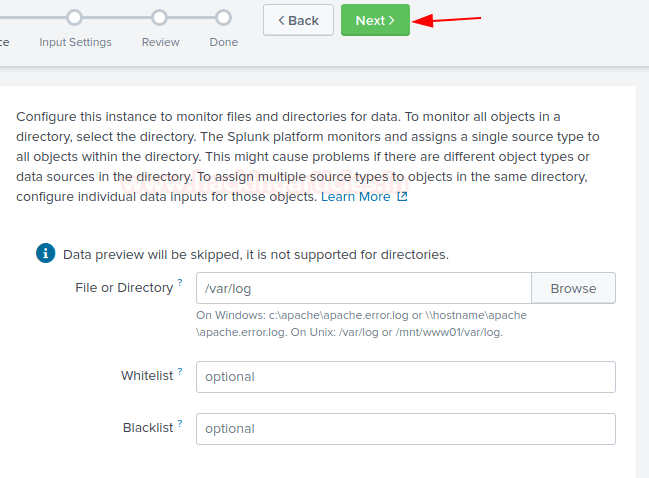Click the Whitelist help question mark

[x=180, y=371]
